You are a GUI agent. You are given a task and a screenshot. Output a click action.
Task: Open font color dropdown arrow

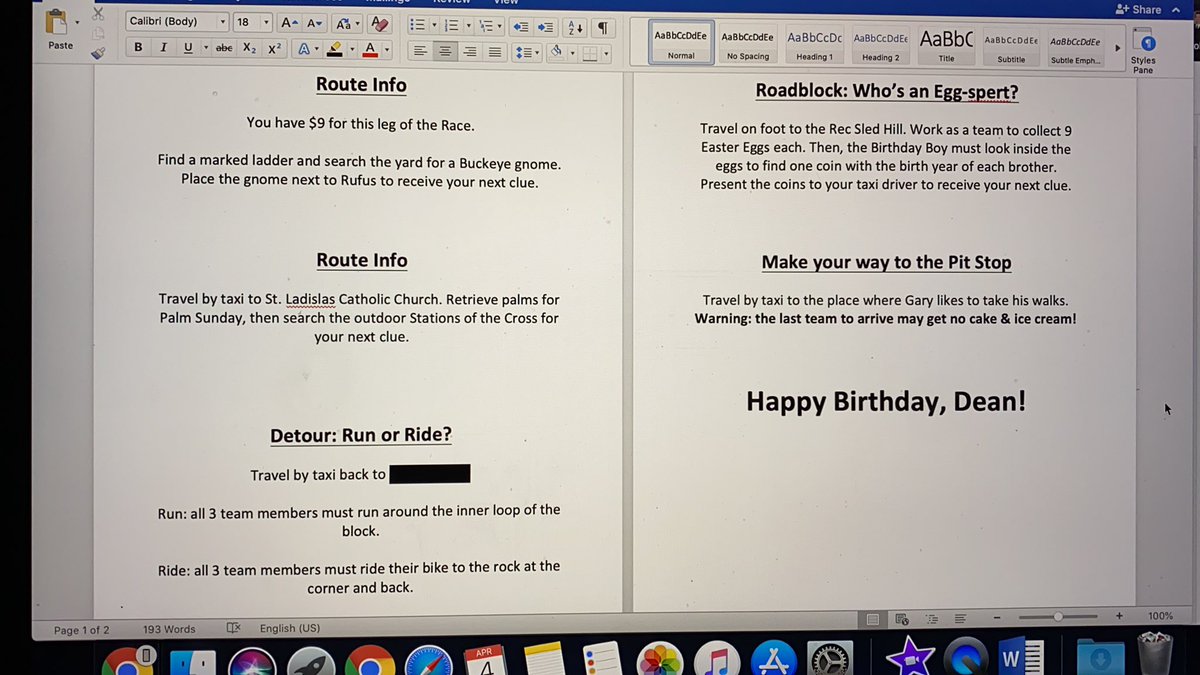point(386,49)
